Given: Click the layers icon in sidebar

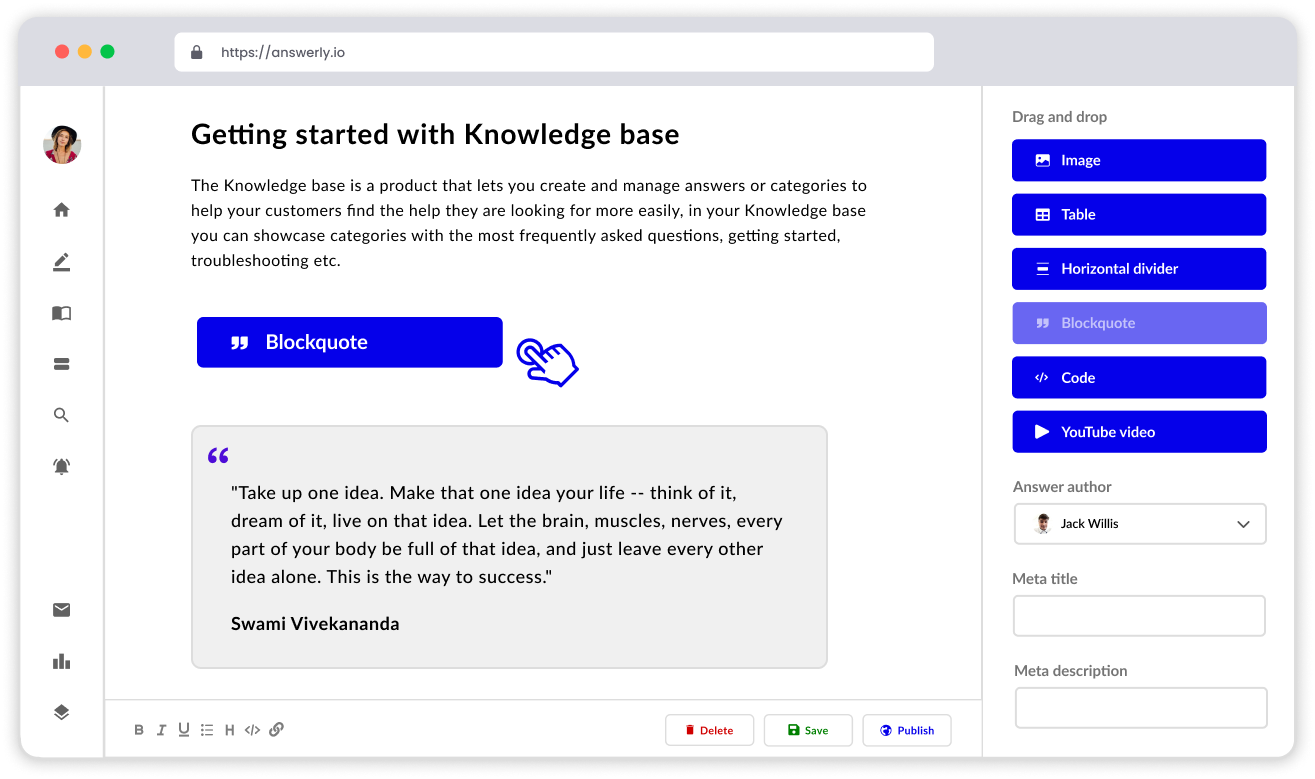Looking at the screenshot, I should pos(62,712).
